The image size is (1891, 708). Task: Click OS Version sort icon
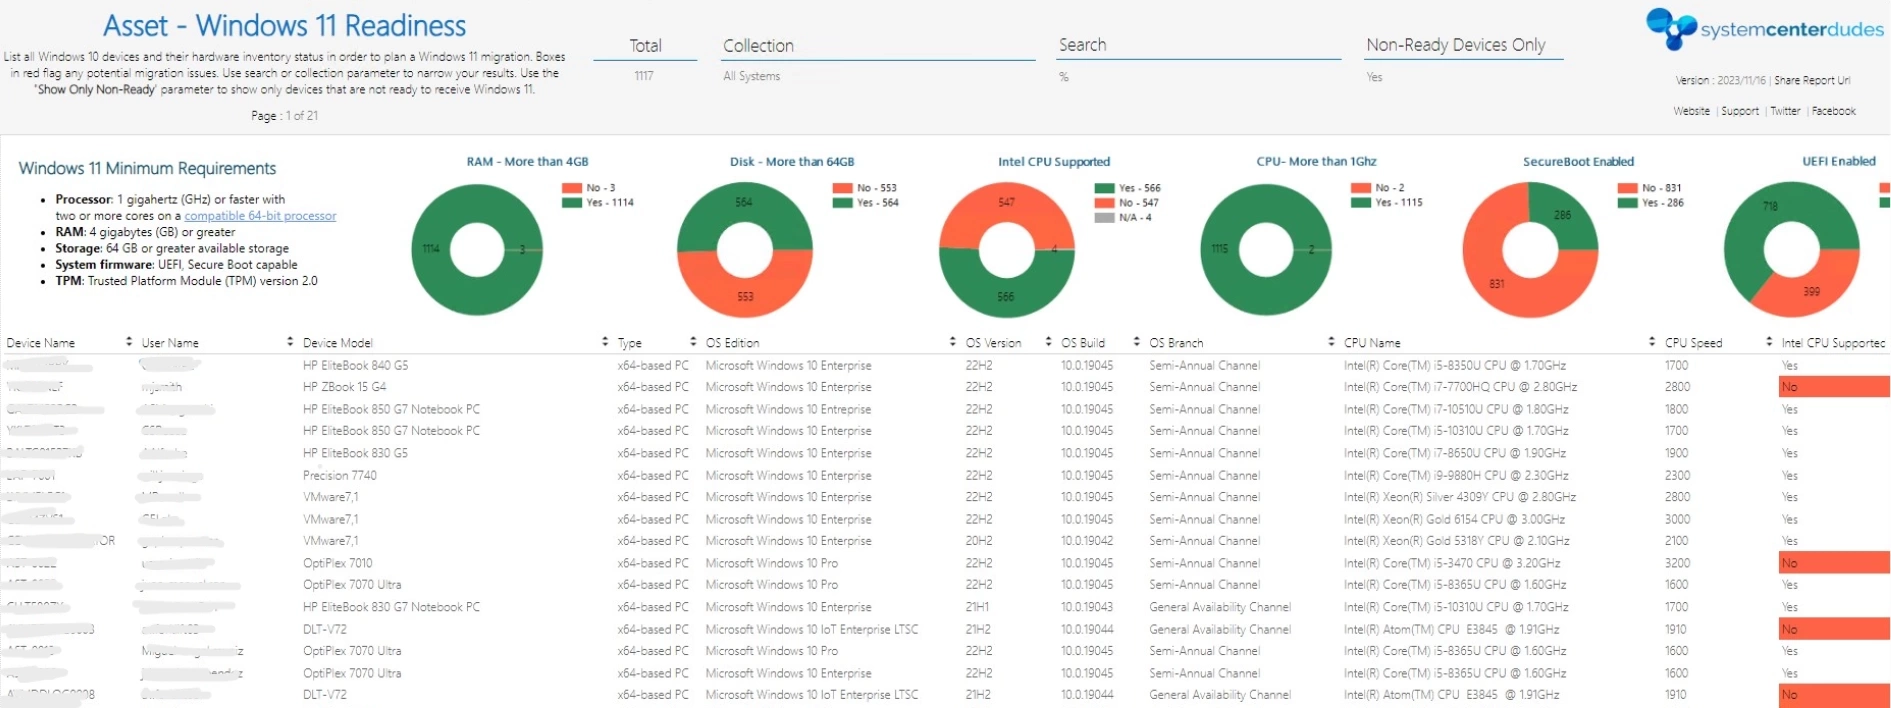coord(1048,342)
